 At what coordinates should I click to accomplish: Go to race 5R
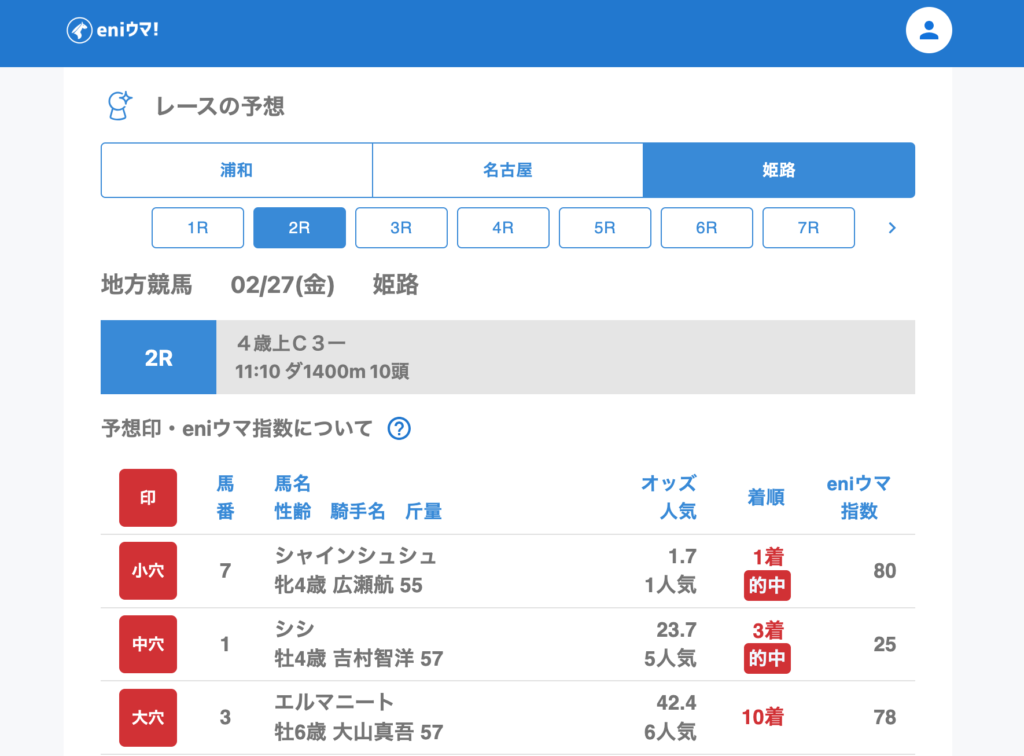click(605, 228)
